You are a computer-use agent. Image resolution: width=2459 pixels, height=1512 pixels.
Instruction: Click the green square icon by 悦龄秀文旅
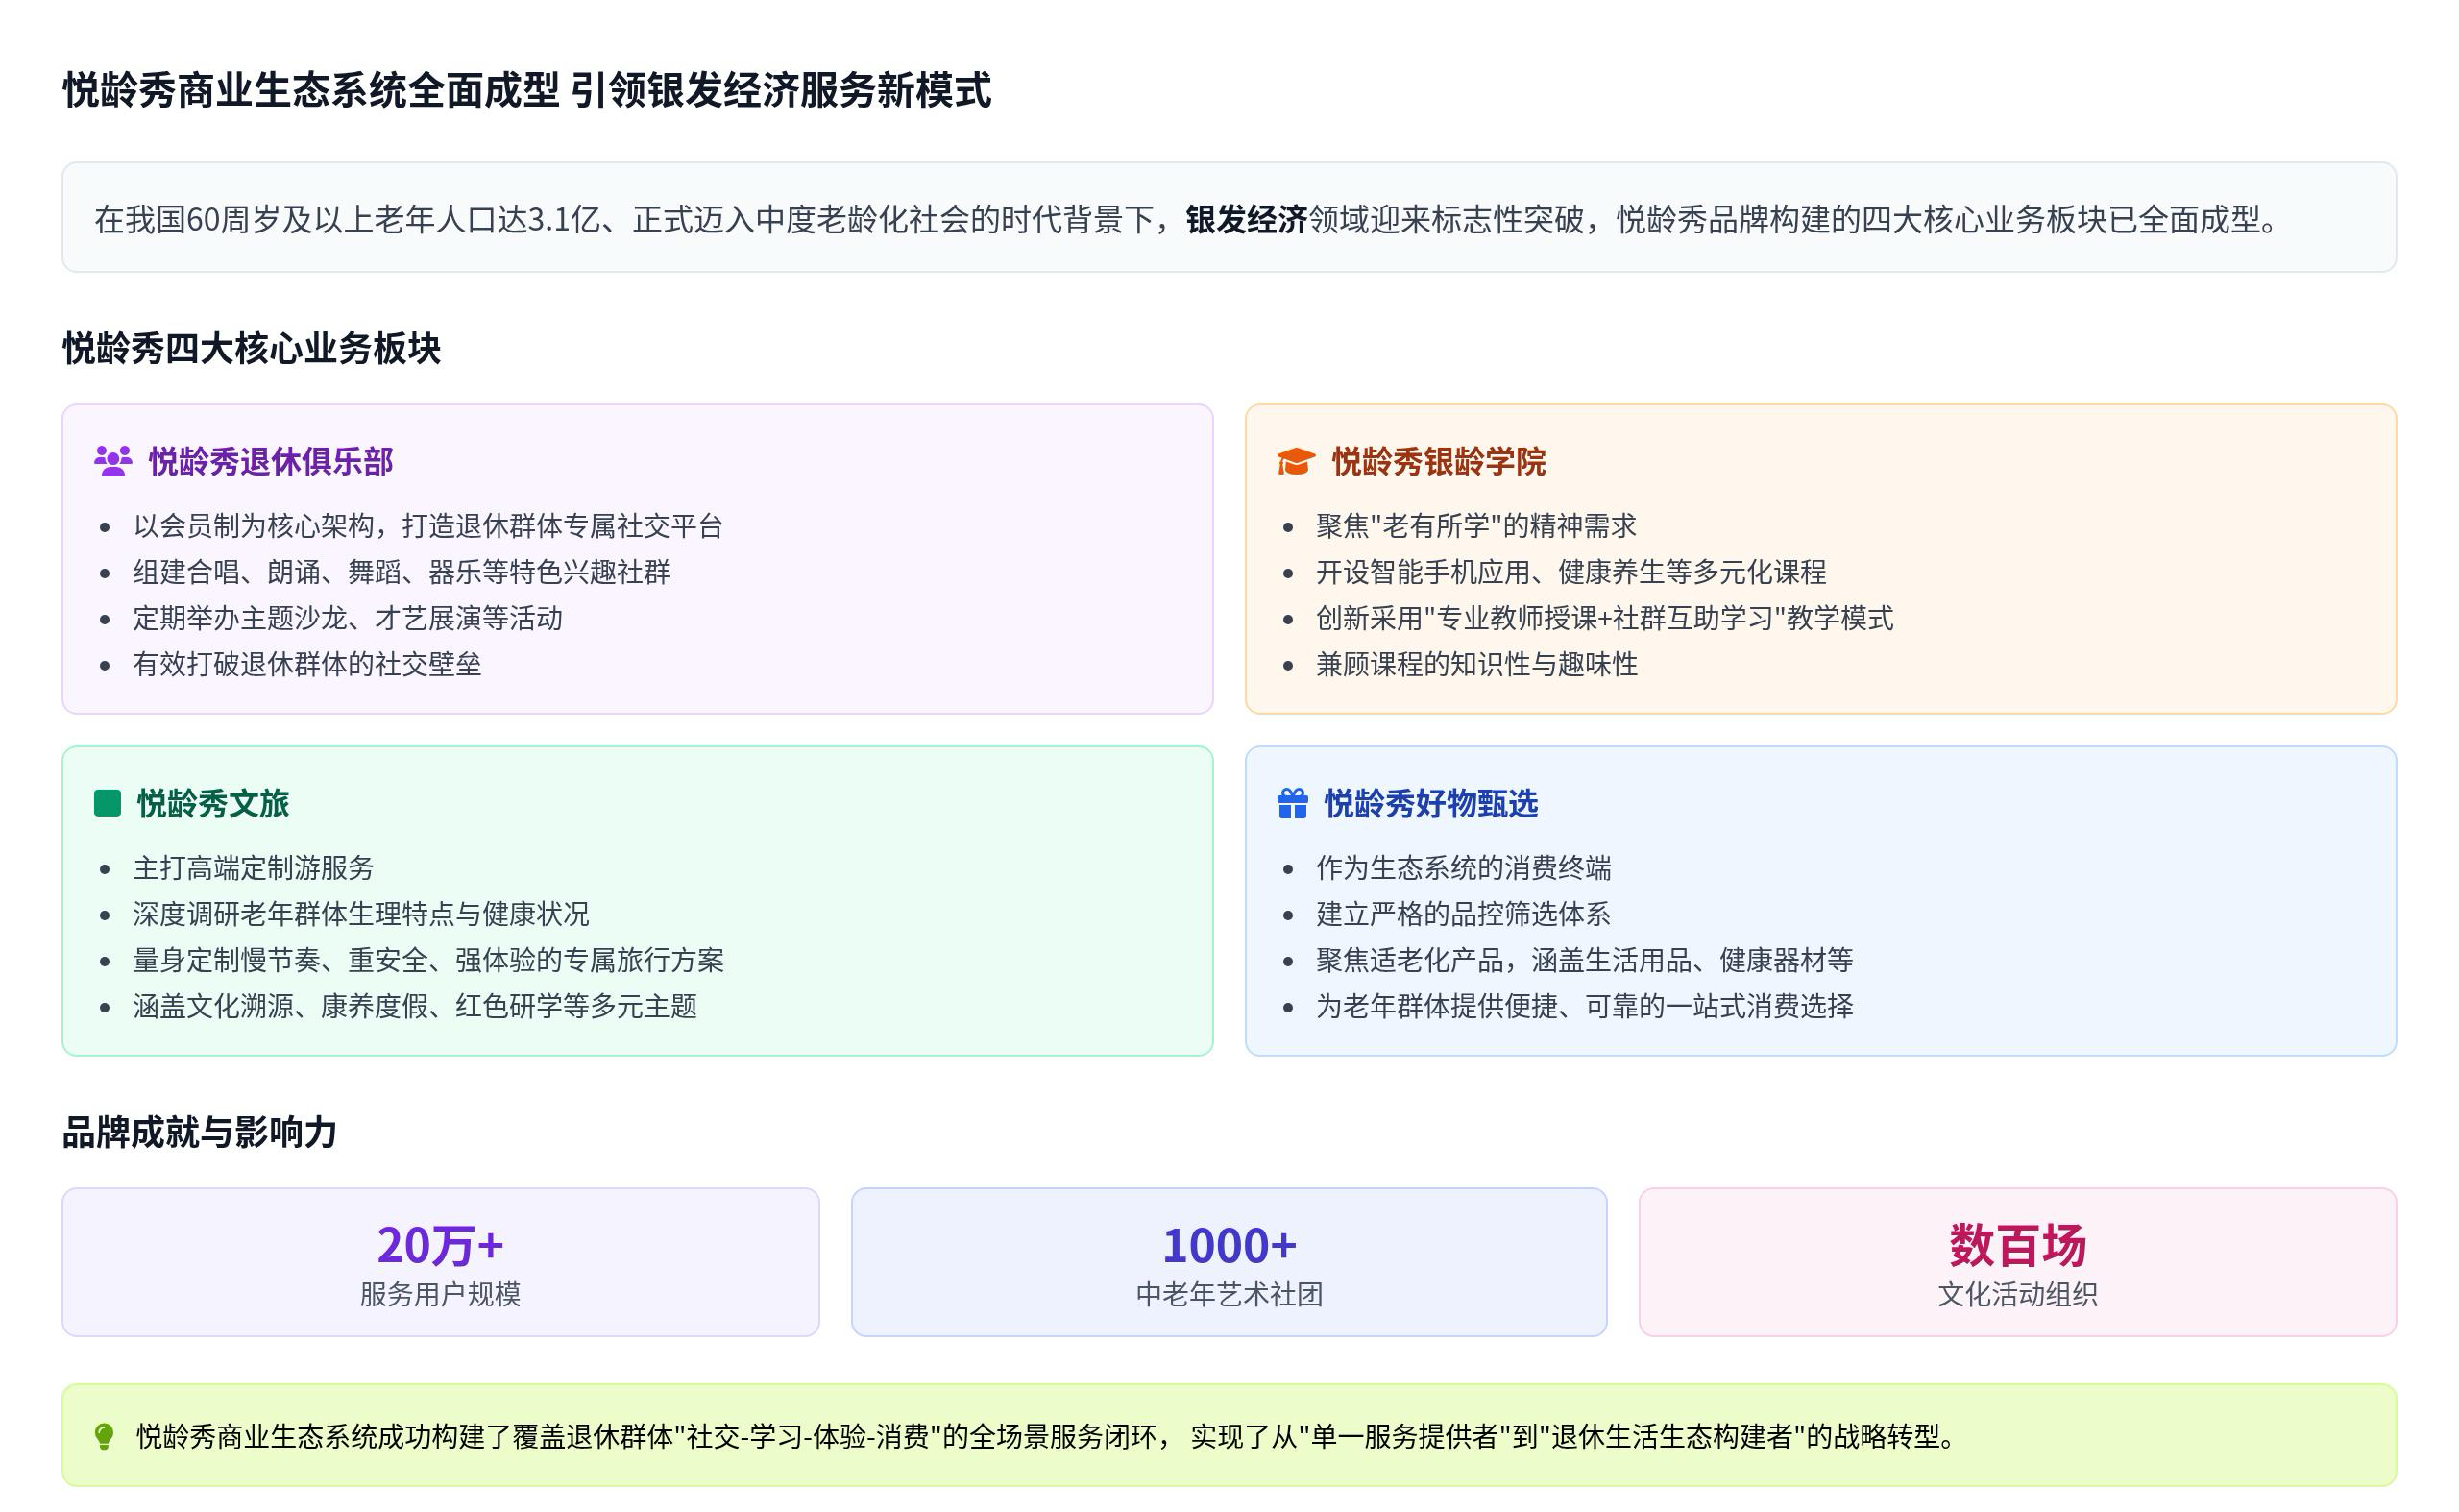(107, 803)
